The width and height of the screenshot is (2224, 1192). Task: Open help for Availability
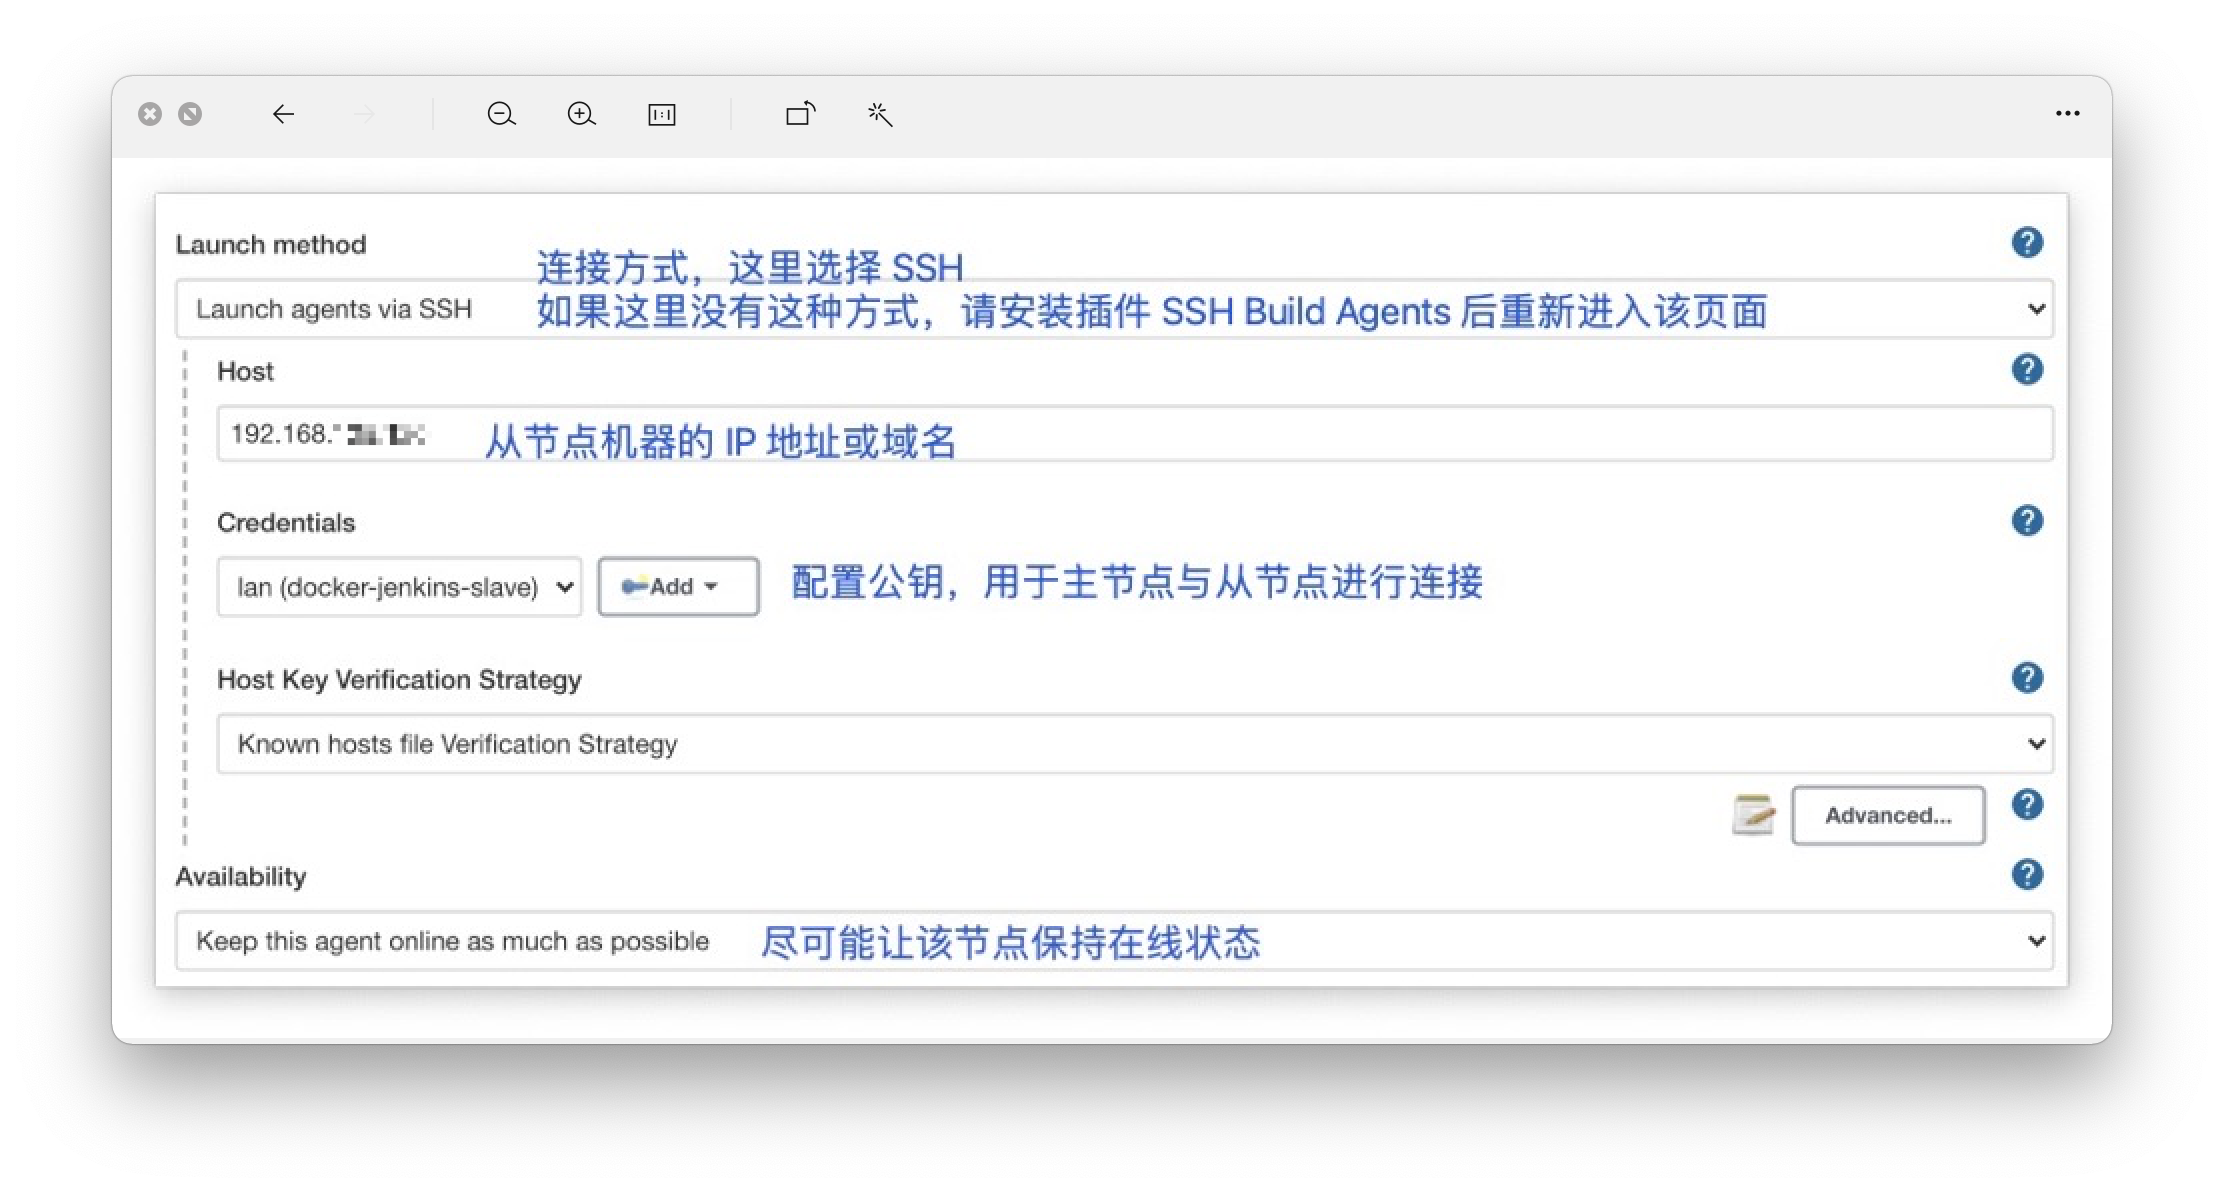2027,875
